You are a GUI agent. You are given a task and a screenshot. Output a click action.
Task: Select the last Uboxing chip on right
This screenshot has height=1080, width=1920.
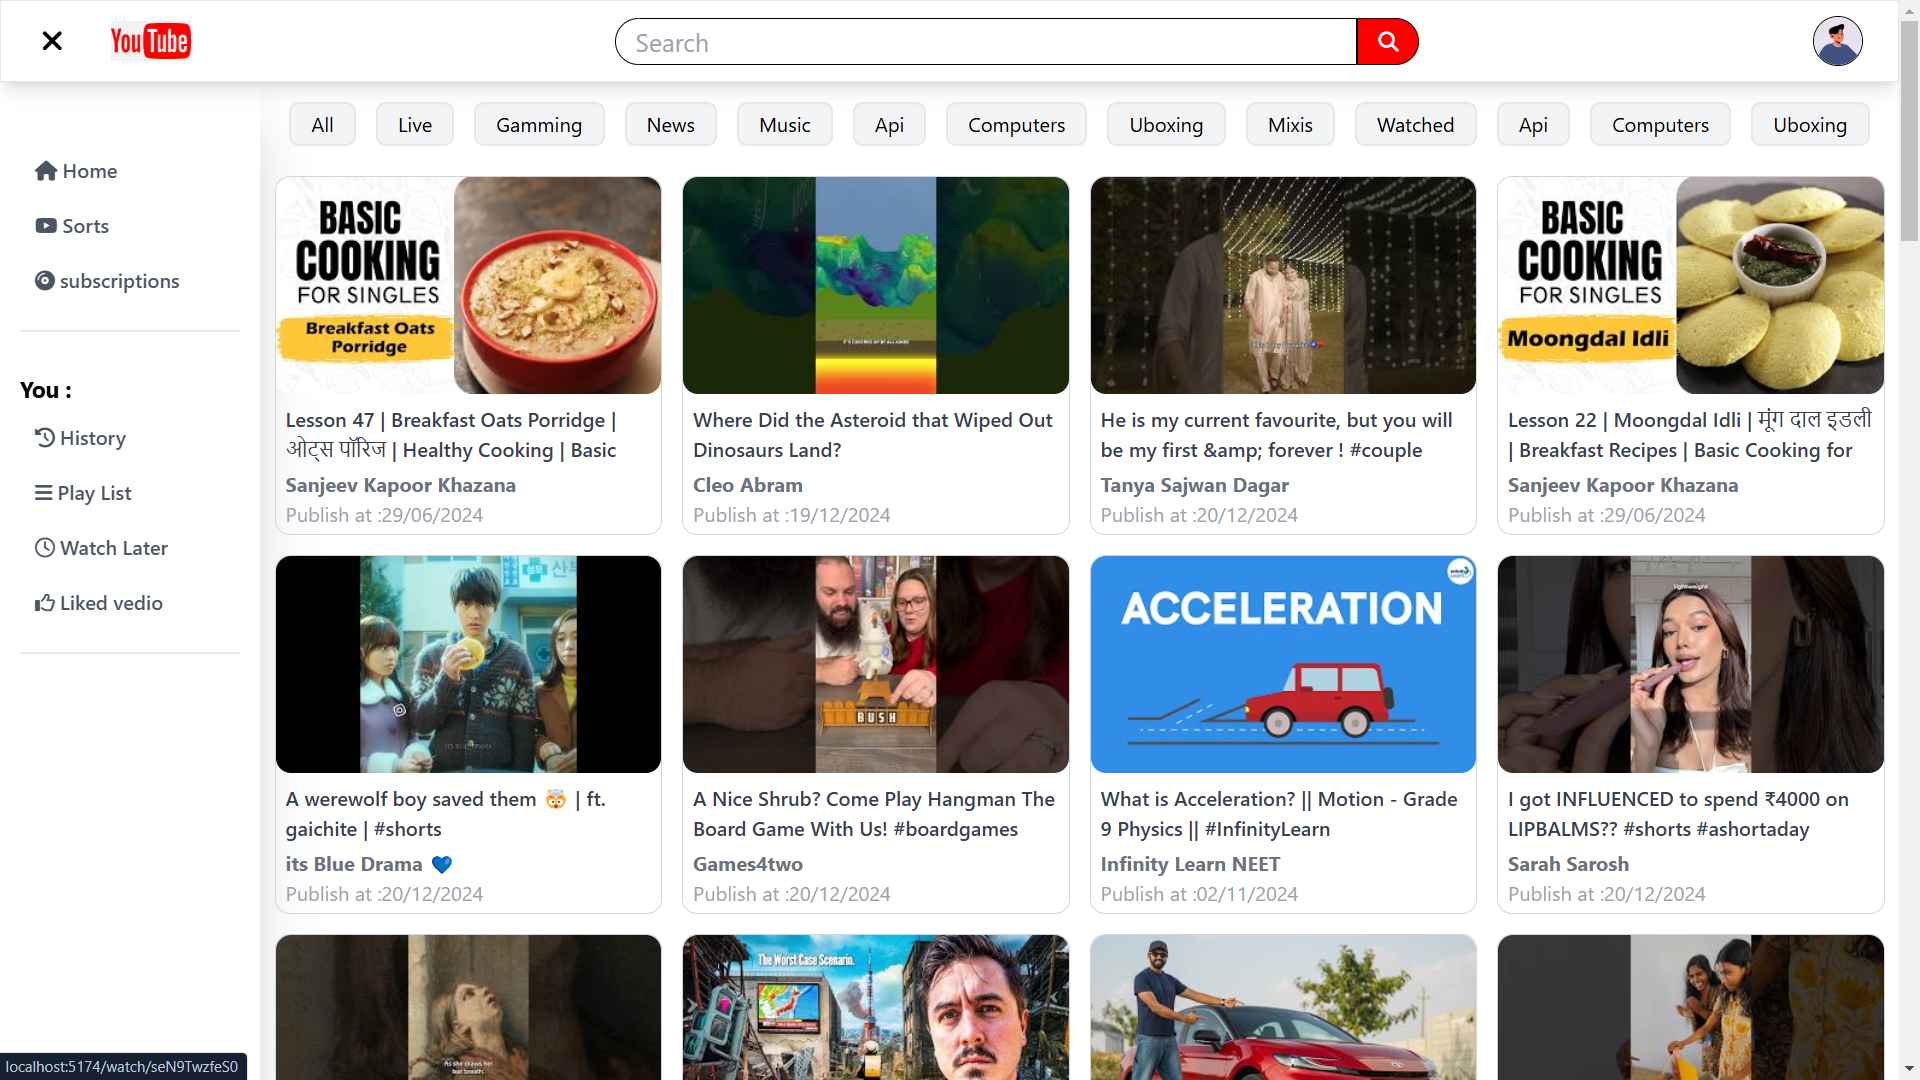pyautogui.click(x=1810, y=125)
